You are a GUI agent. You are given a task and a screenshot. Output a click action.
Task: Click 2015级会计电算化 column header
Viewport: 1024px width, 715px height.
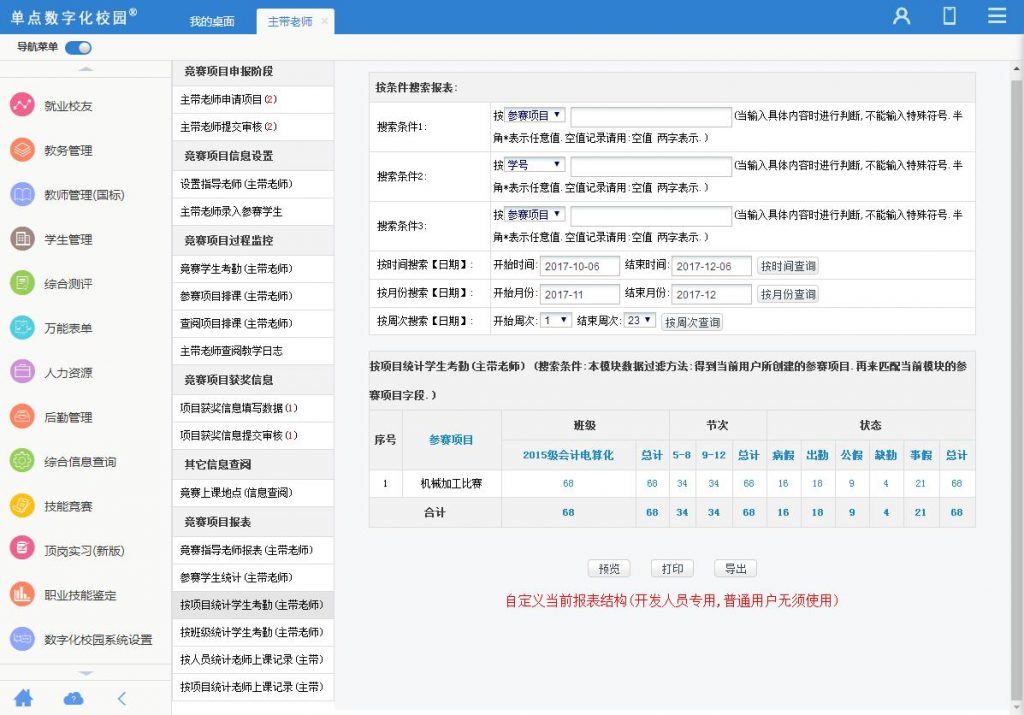tap(568, 455)
